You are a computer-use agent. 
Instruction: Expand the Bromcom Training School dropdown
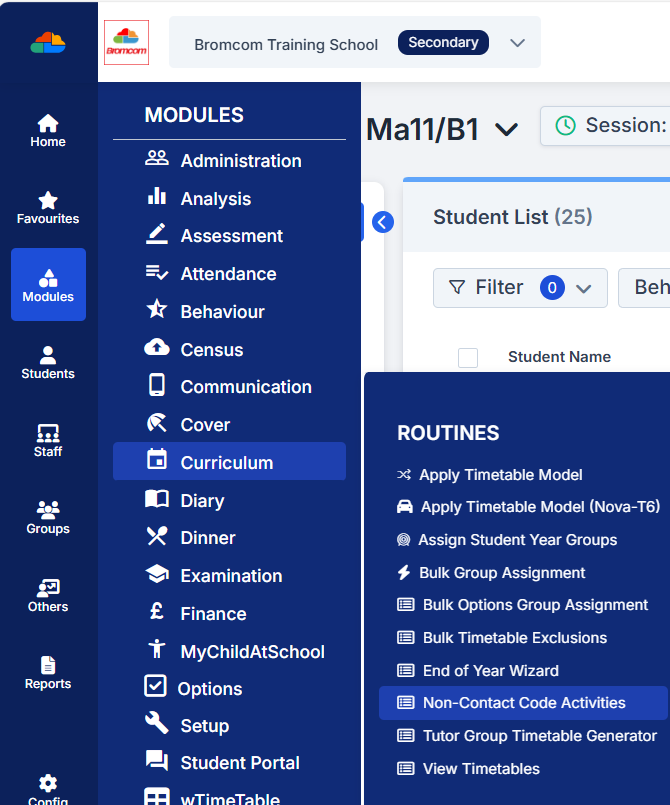click(x=517, y=43)
